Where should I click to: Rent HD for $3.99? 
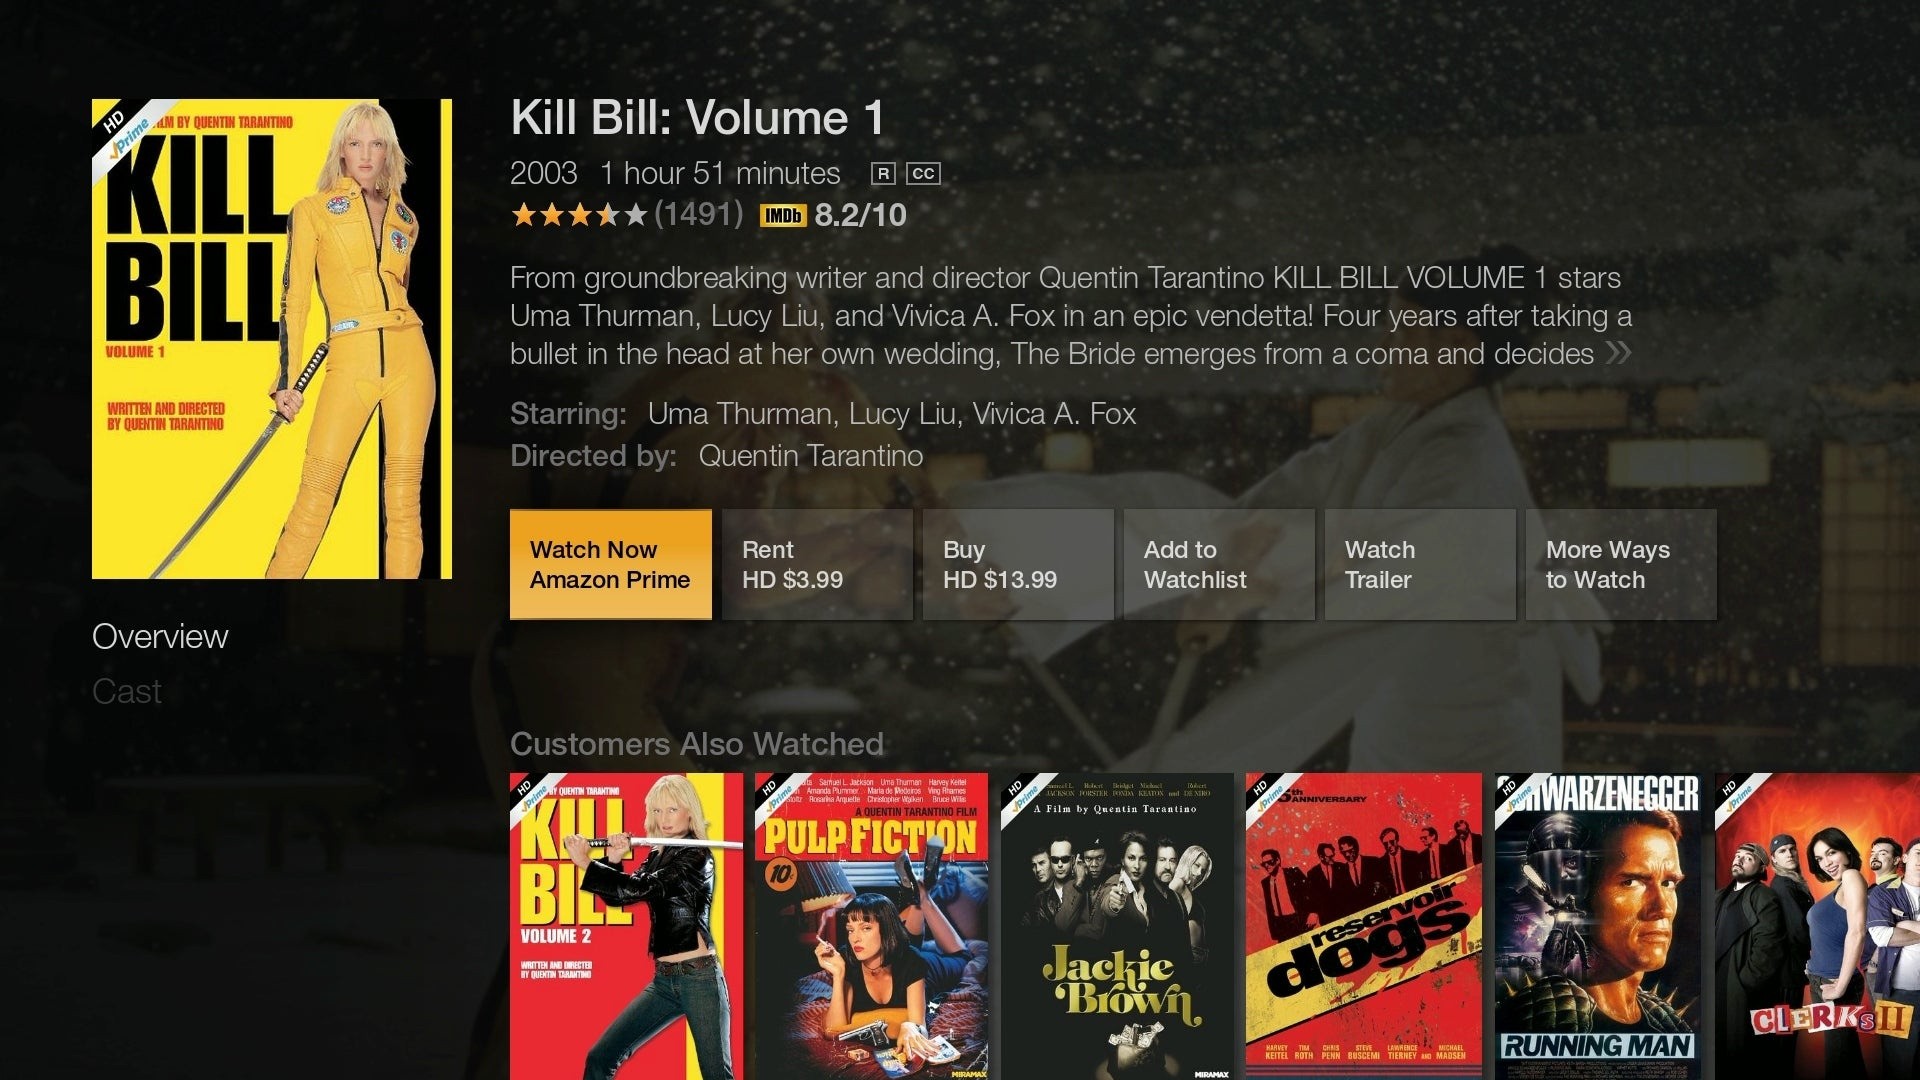click(x=817, y=565)
